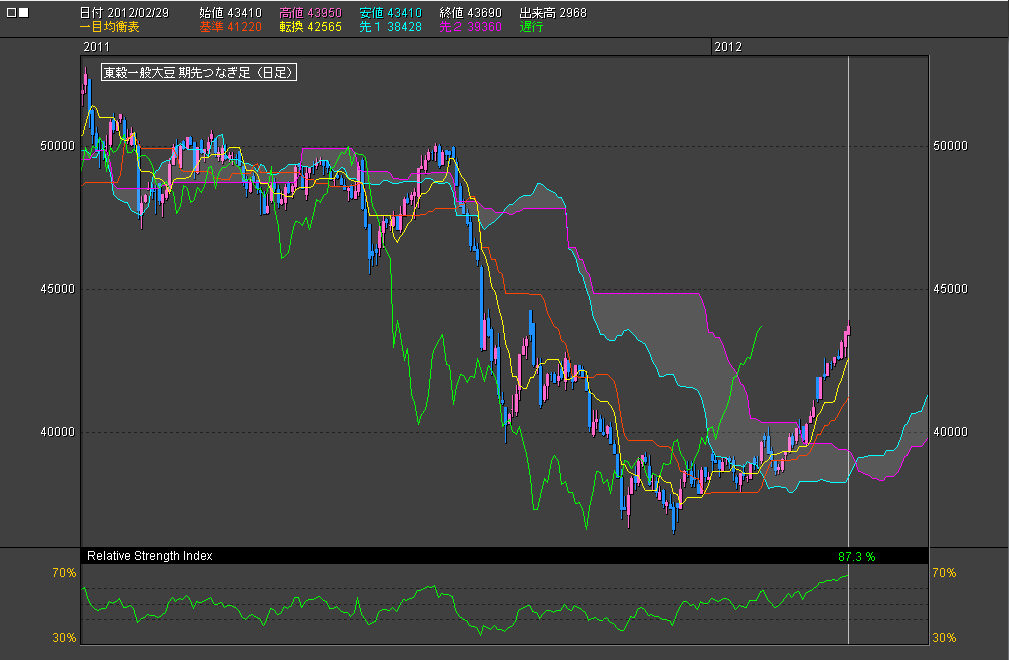Select the cyan 先1 38428 legend entry
The width and height of the screenshot is (1009, 660).
390,27
